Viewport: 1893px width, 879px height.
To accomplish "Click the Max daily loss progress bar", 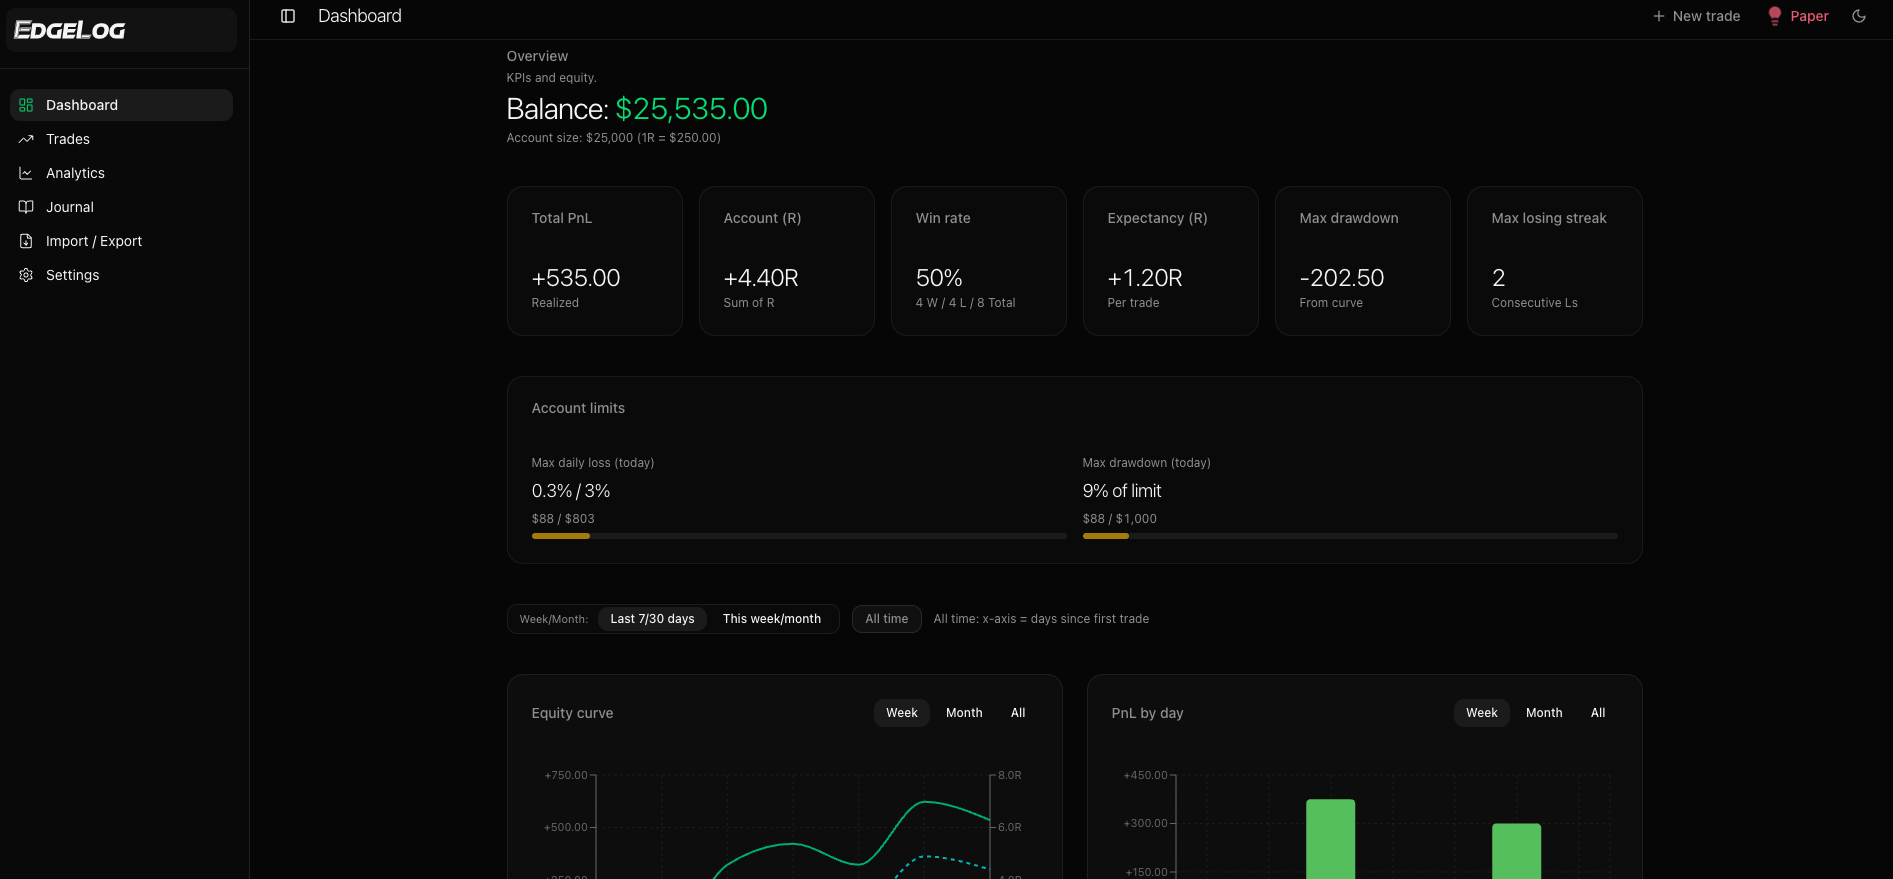I will point(799,536).
